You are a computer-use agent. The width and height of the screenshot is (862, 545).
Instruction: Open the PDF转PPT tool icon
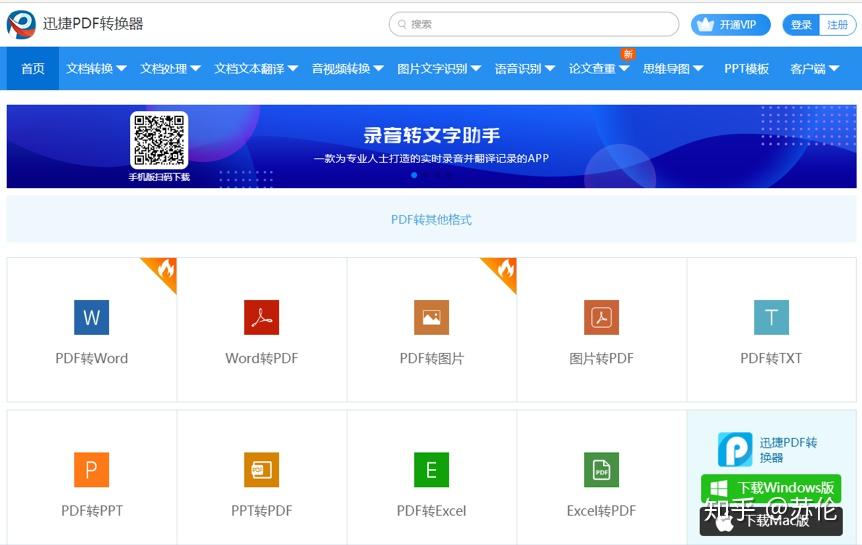[x=91, y=470]
